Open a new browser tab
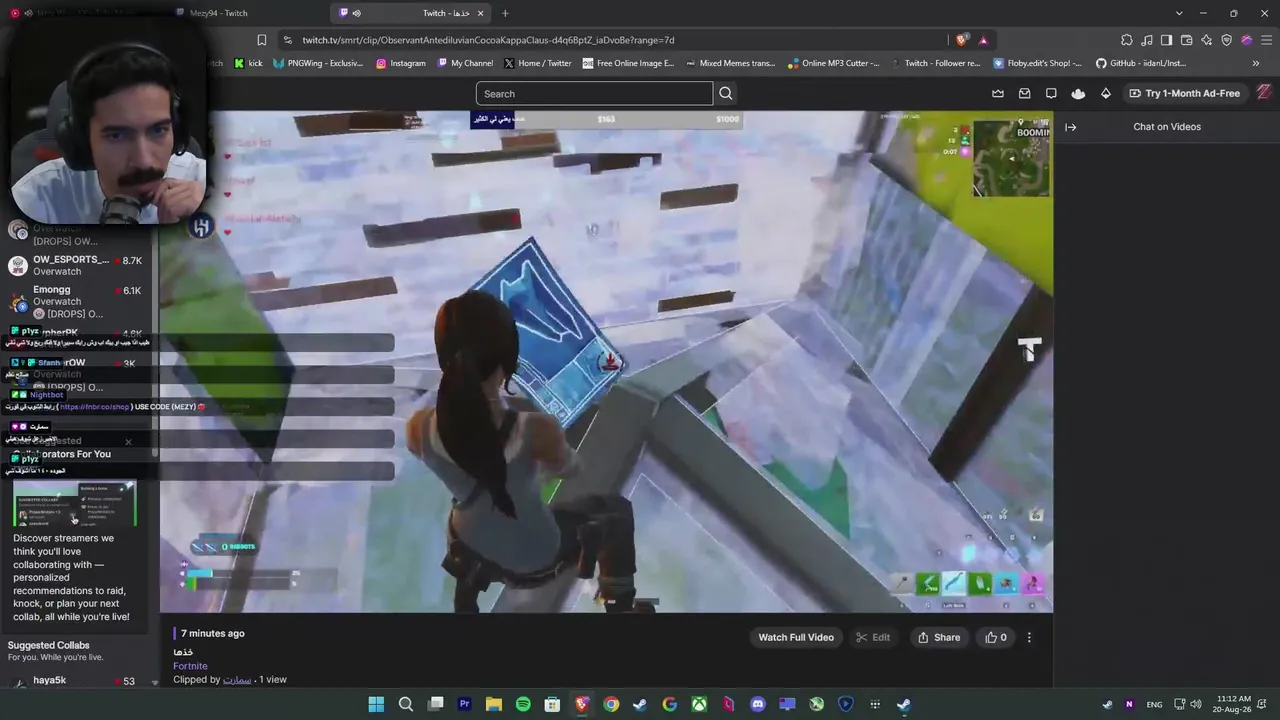 [x=505, y=13]
